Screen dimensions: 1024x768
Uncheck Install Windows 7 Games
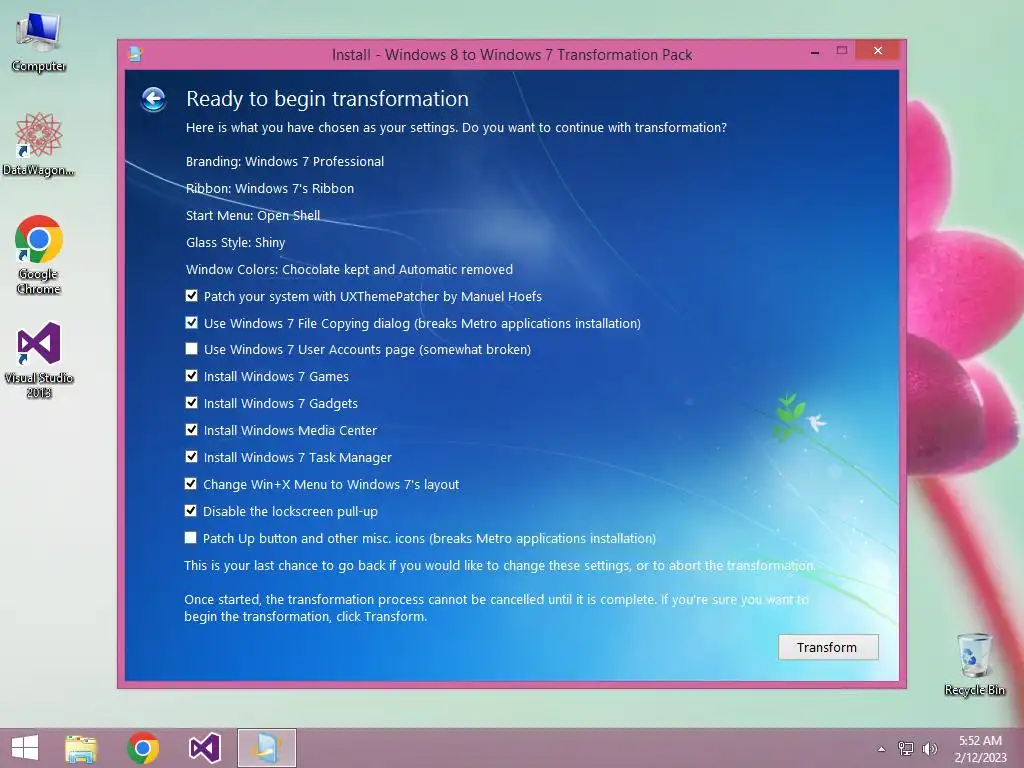coord(191,376)
